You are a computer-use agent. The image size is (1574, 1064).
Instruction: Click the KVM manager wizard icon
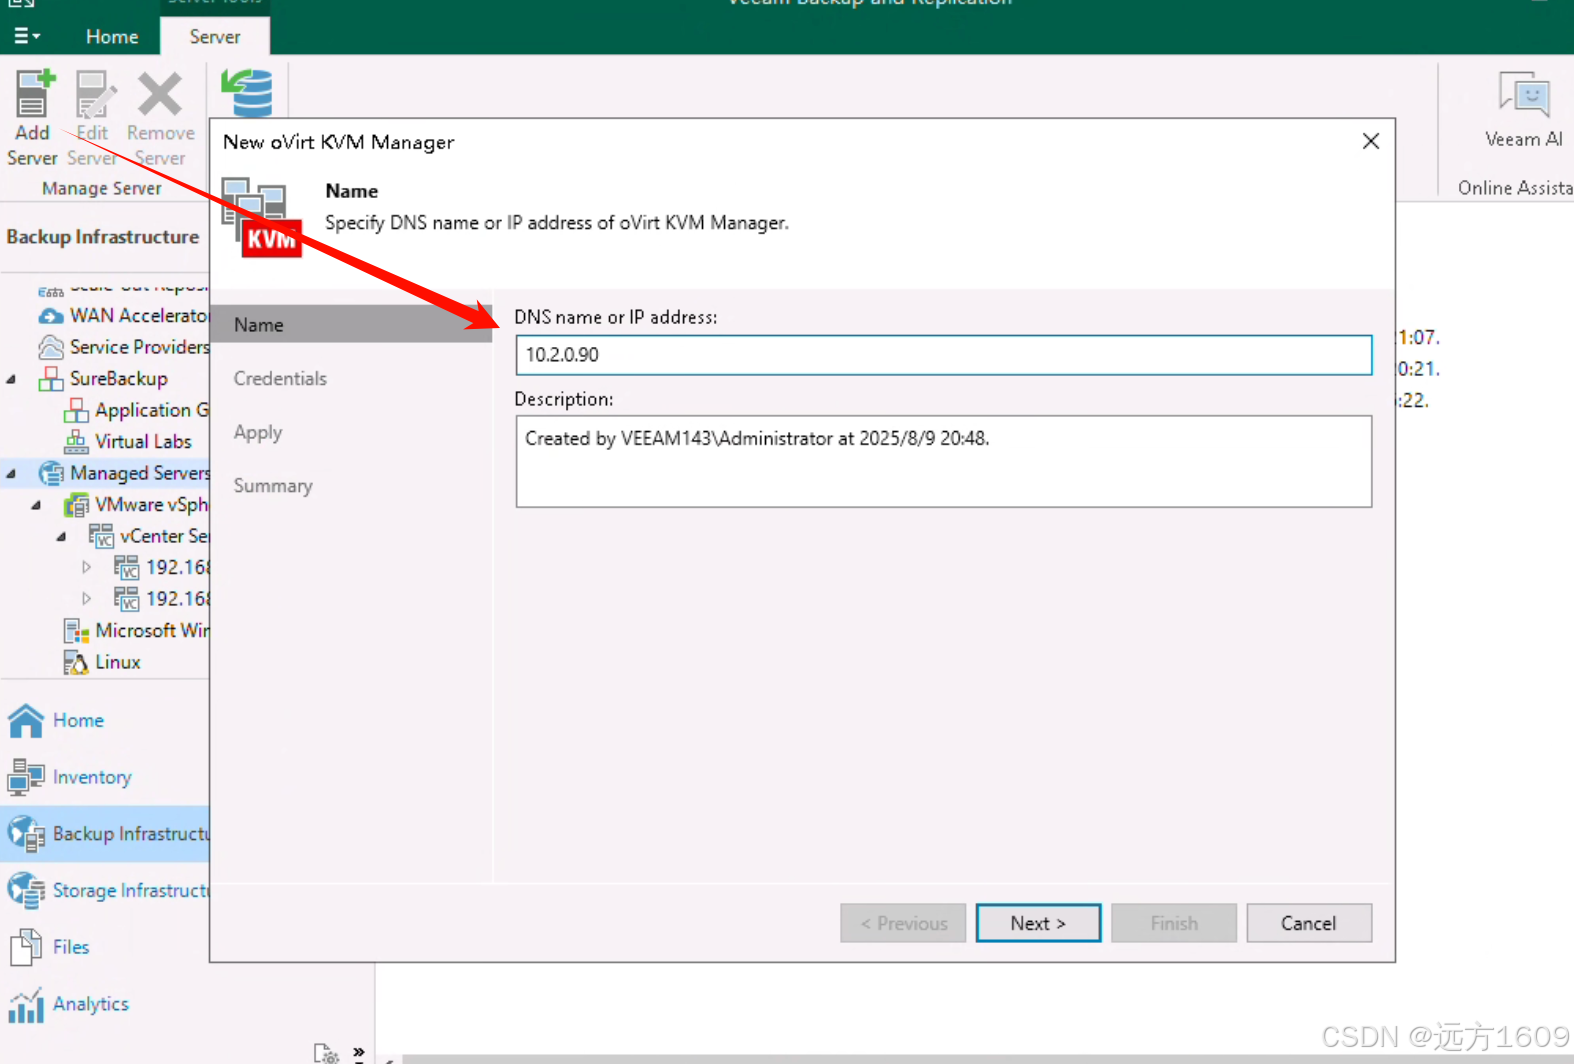point(261,217)
